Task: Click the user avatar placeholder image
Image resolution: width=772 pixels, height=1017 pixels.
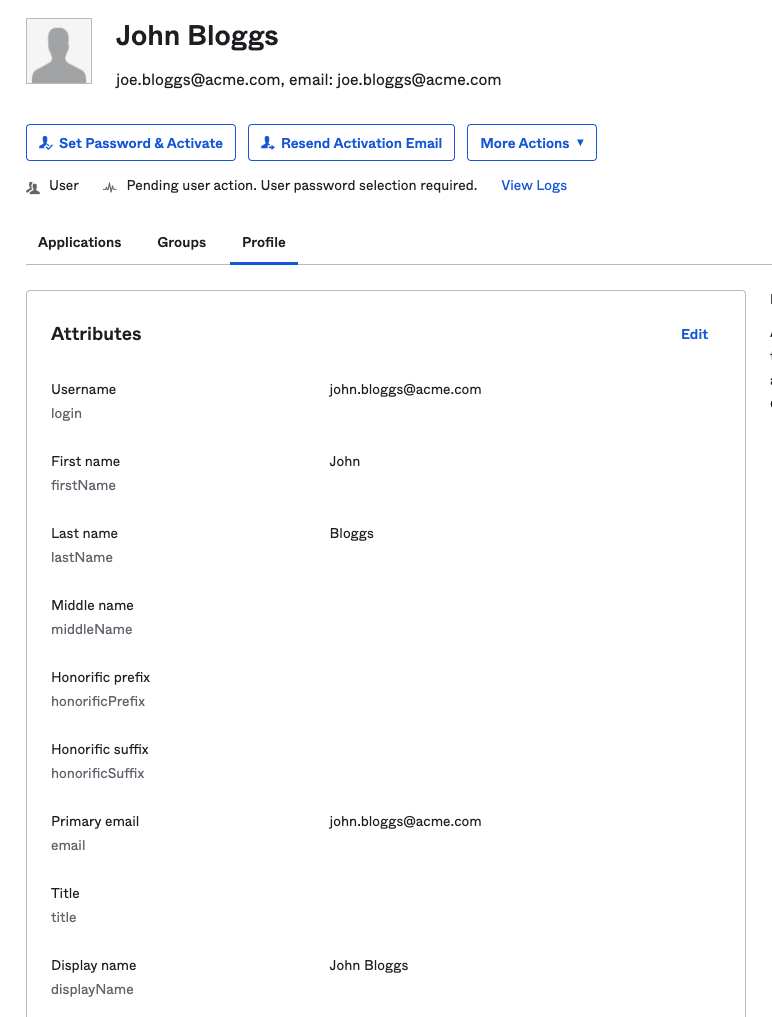Action: tap(59, 51)
